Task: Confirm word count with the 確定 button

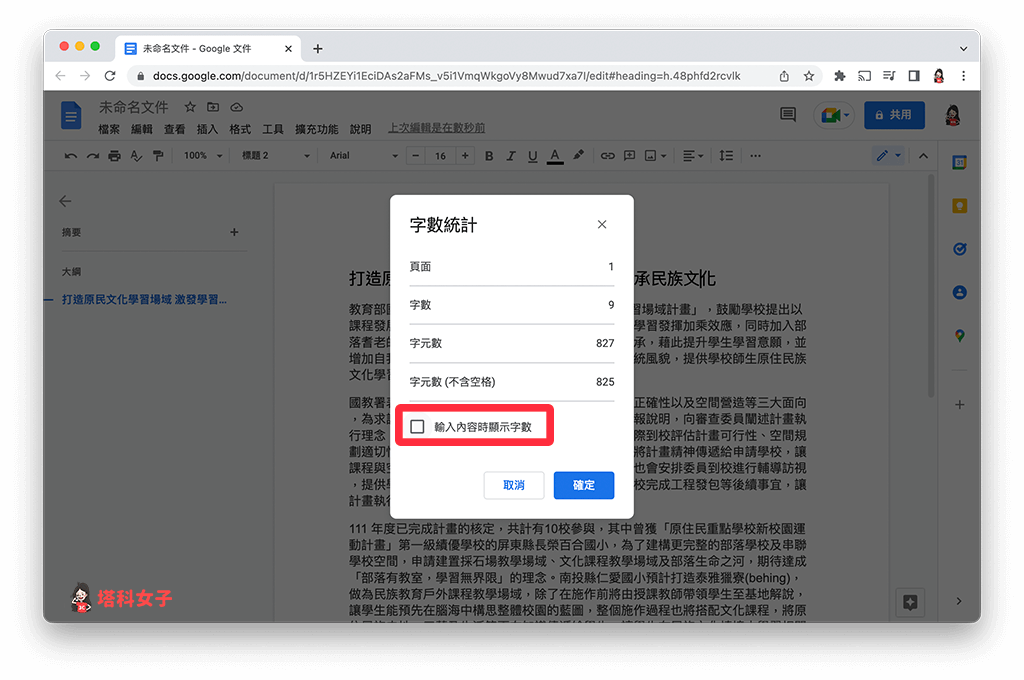Action: [x=583, y=485]
